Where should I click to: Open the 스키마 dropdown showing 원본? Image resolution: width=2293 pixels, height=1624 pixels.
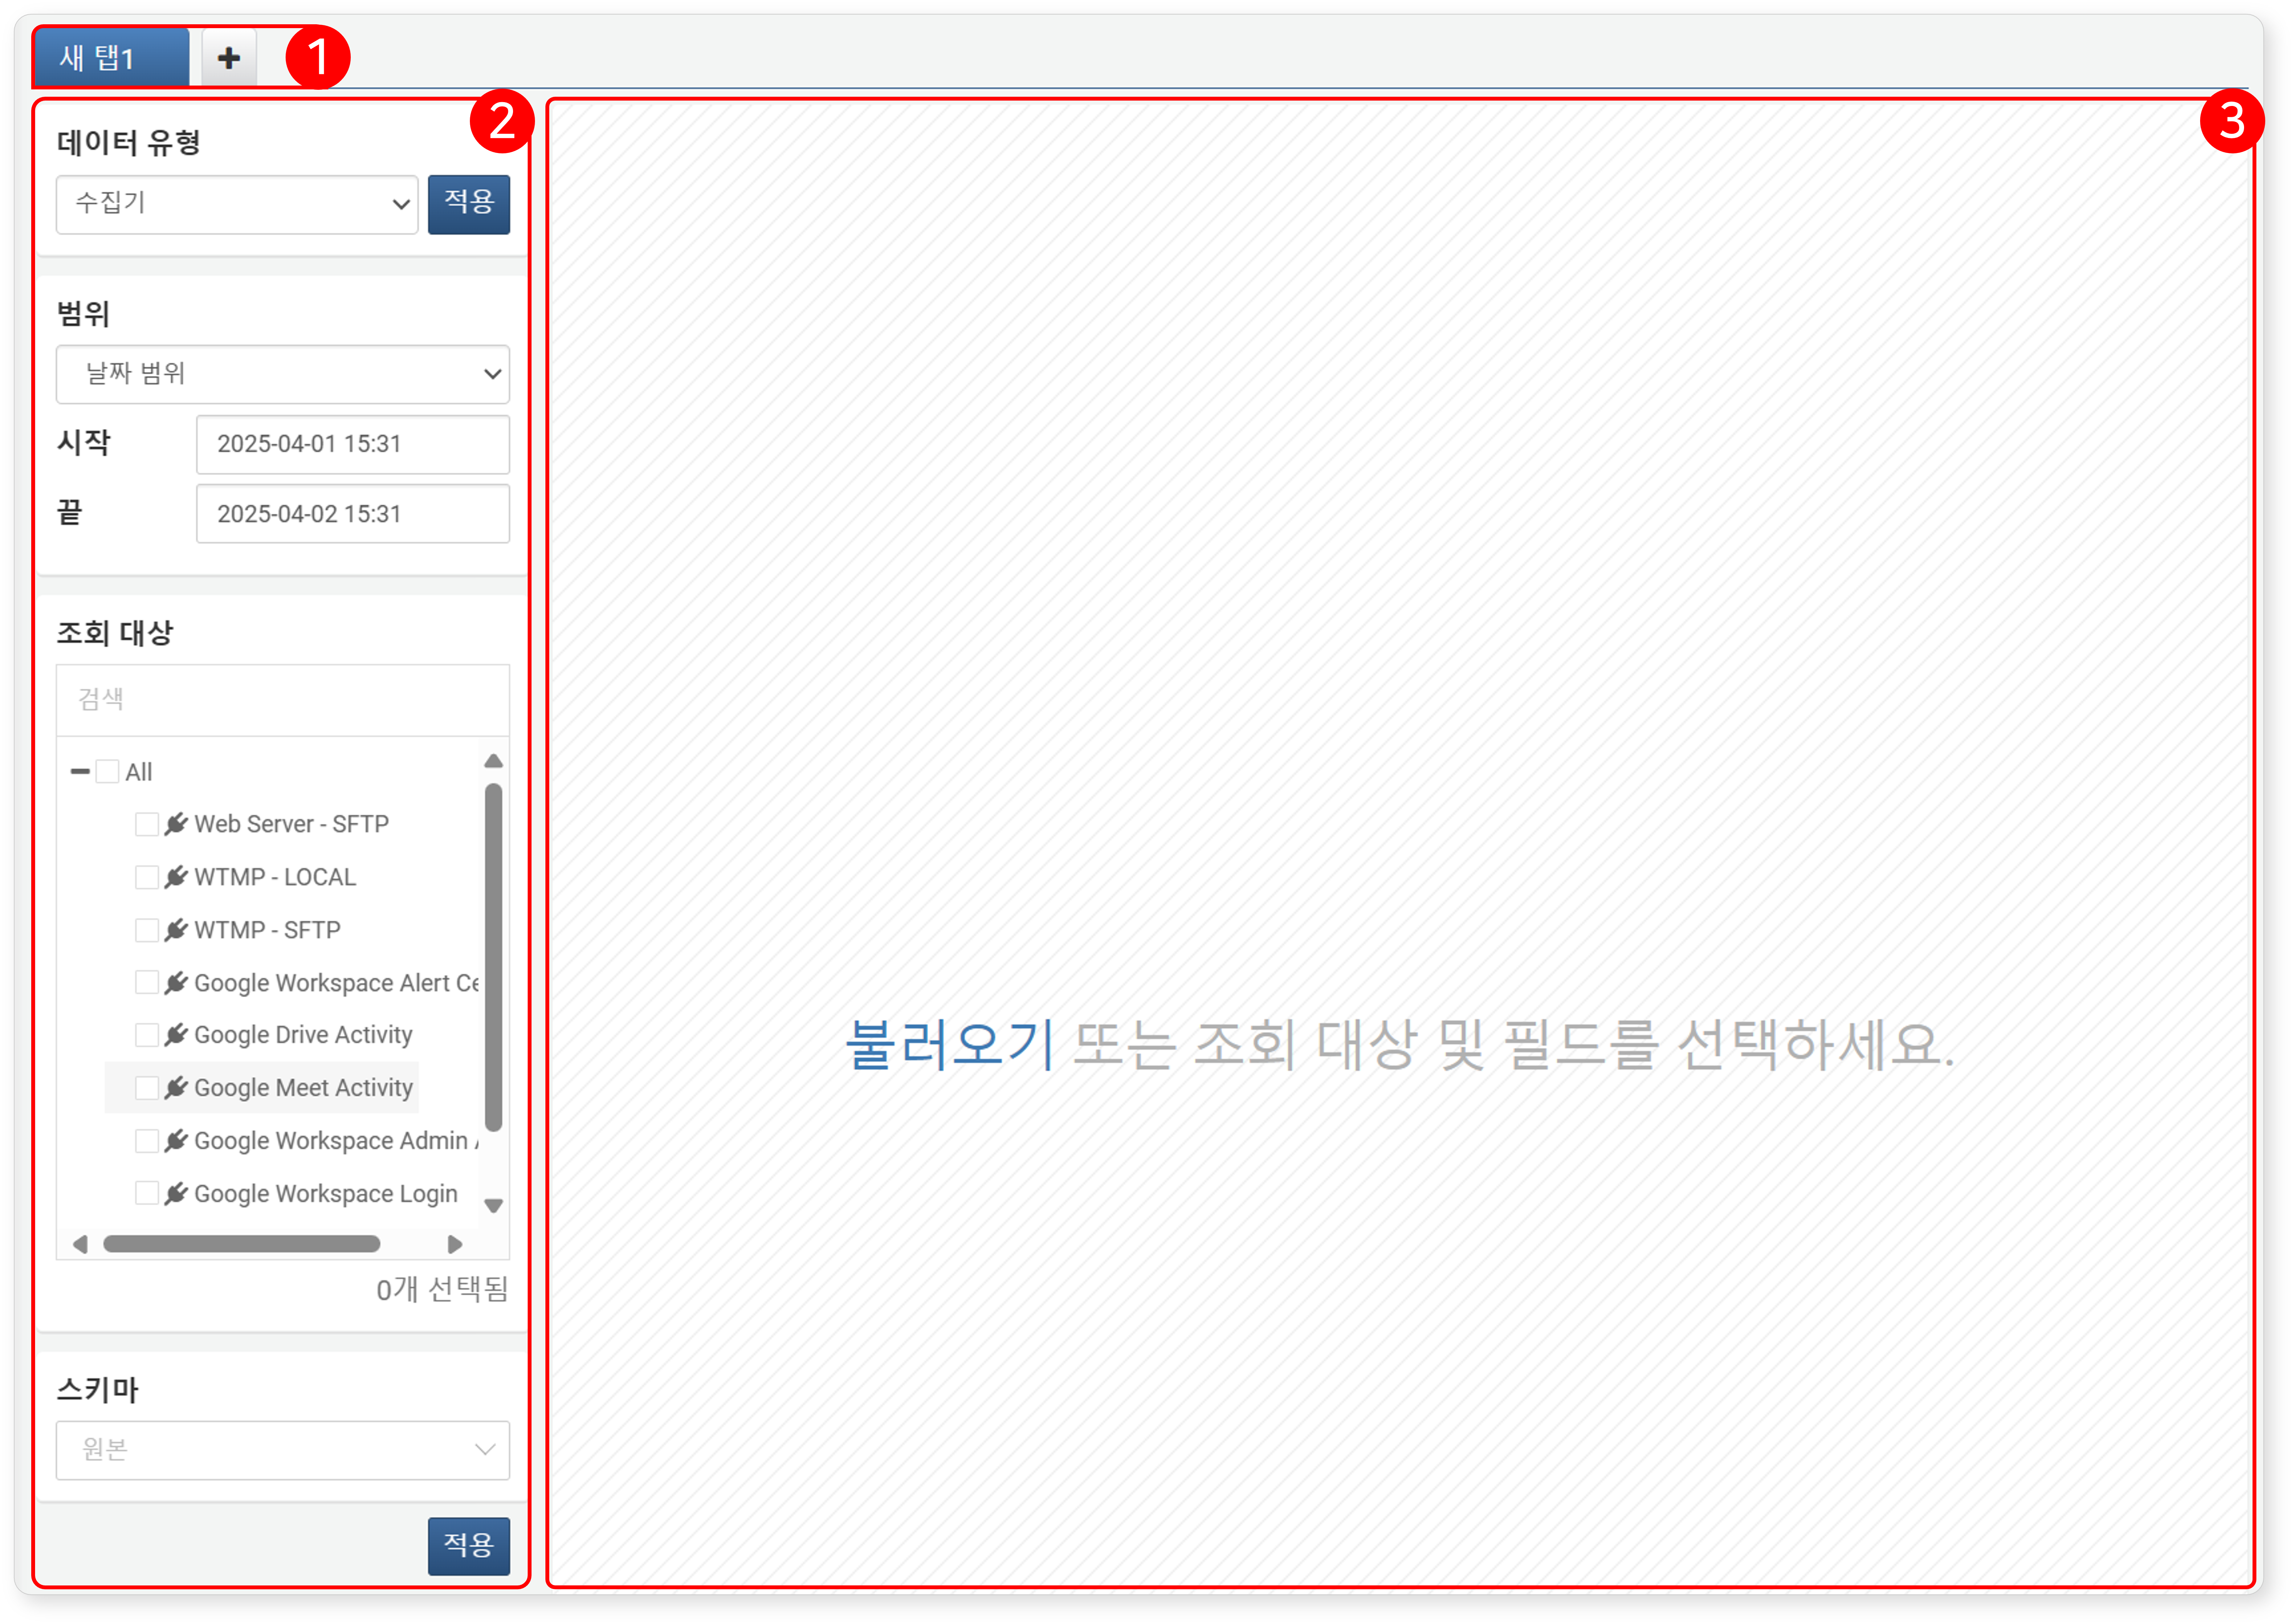pyautogui.click(x=283, y=1451)
